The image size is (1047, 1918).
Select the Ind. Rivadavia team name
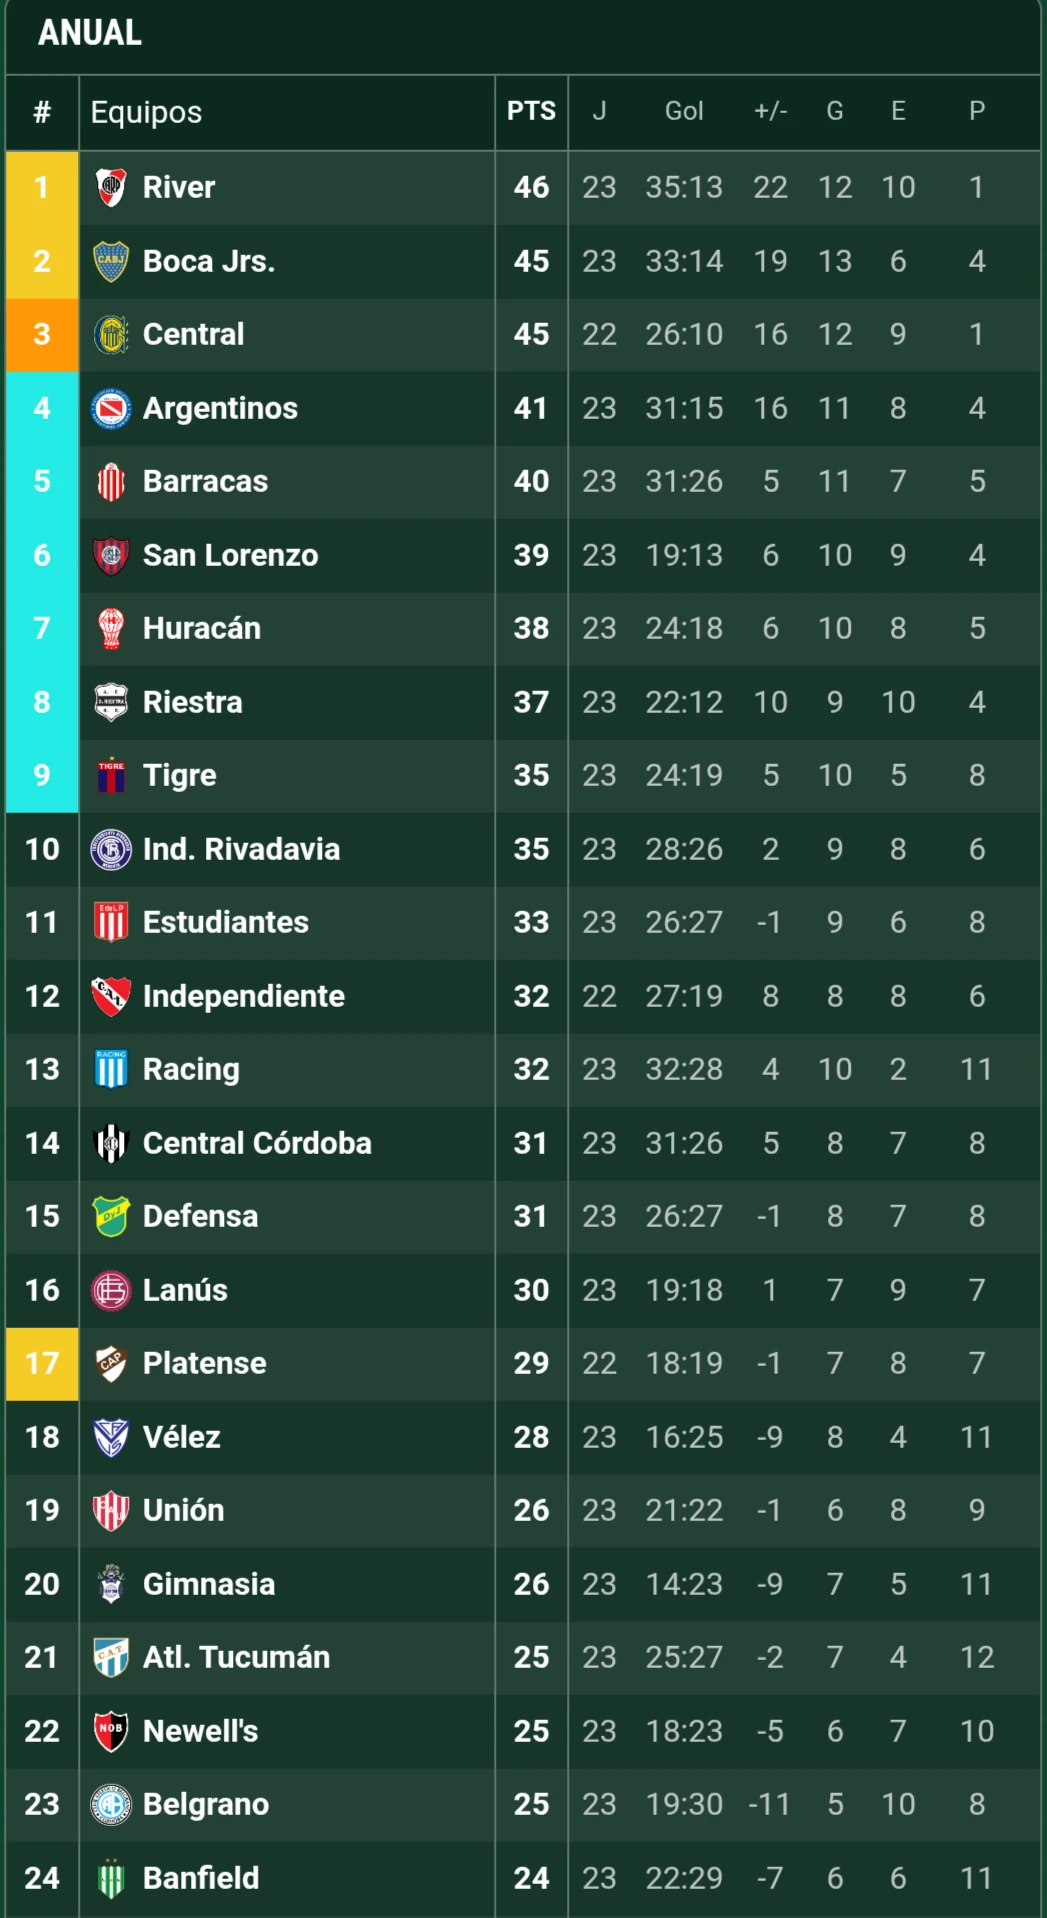point(241,849)
